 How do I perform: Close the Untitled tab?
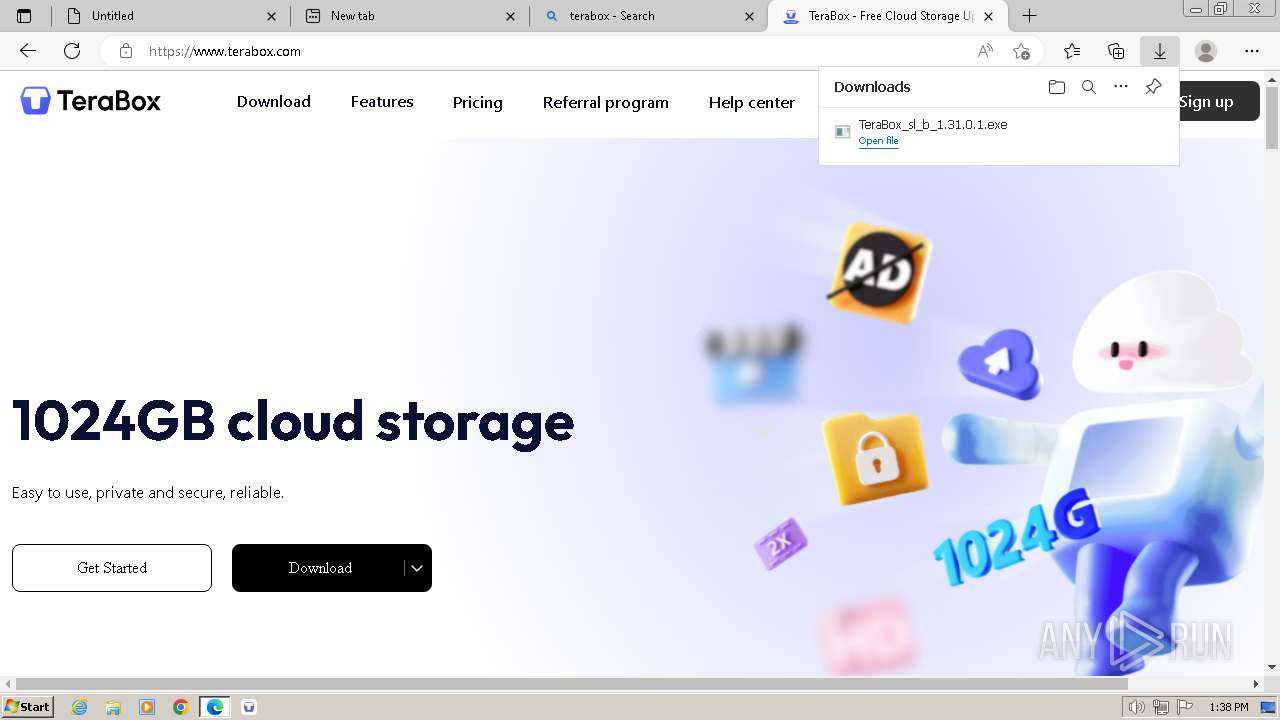click(271, 16)
